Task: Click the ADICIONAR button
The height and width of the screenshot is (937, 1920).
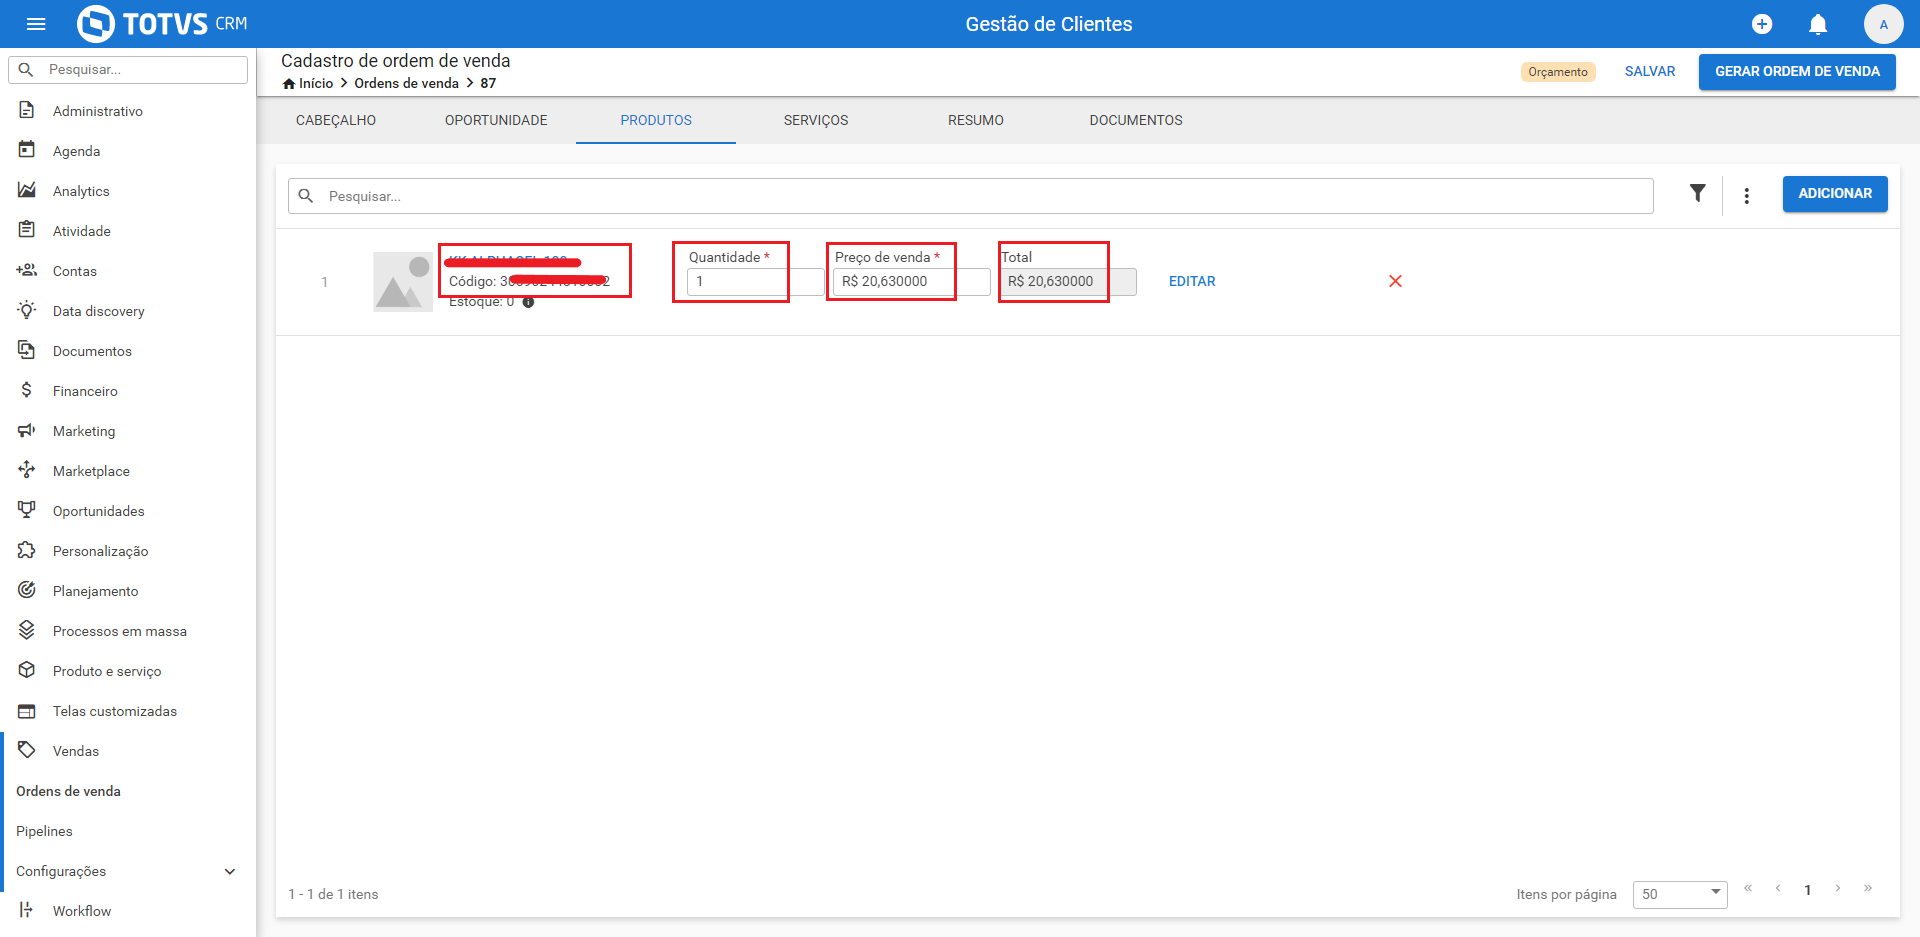Action: coord(1835,193)
